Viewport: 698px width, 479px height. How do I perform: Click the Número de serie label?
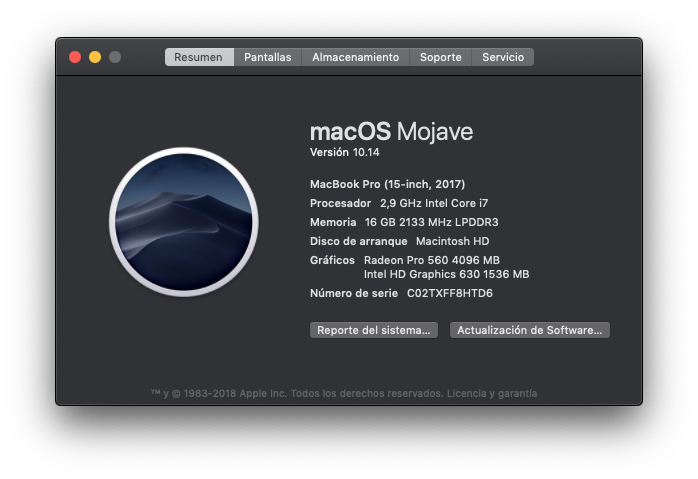coord(354,293)
